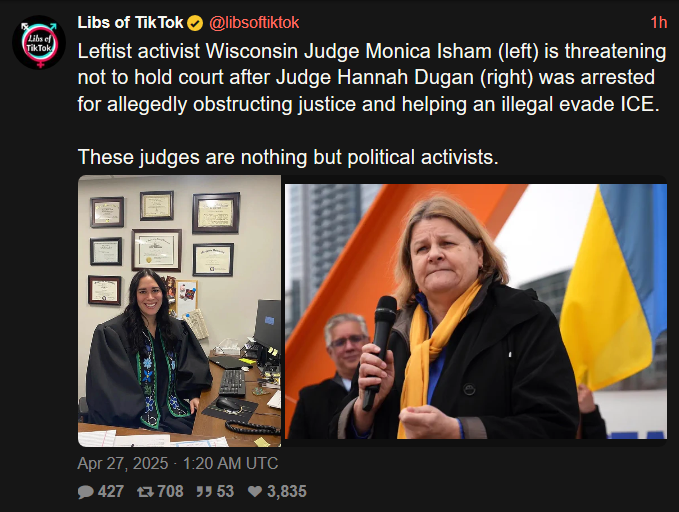Click the gold verified badge

tap(193, 22)
